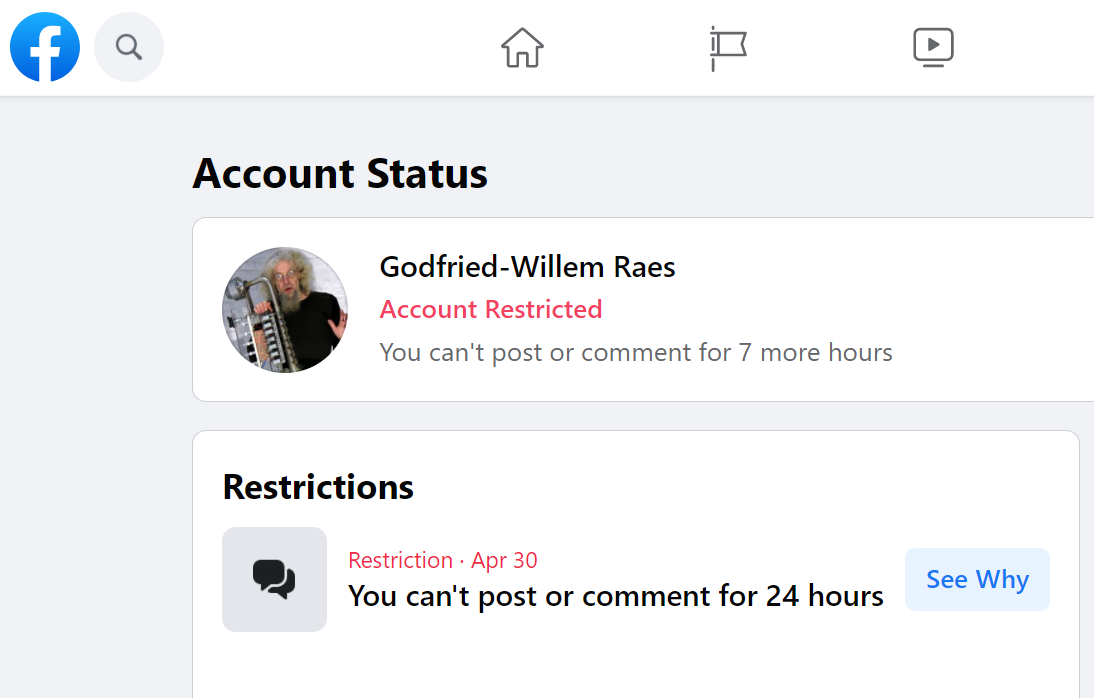Select the Restriction · Apr 30 label
1094x698 pixels.
pos(442,560)
